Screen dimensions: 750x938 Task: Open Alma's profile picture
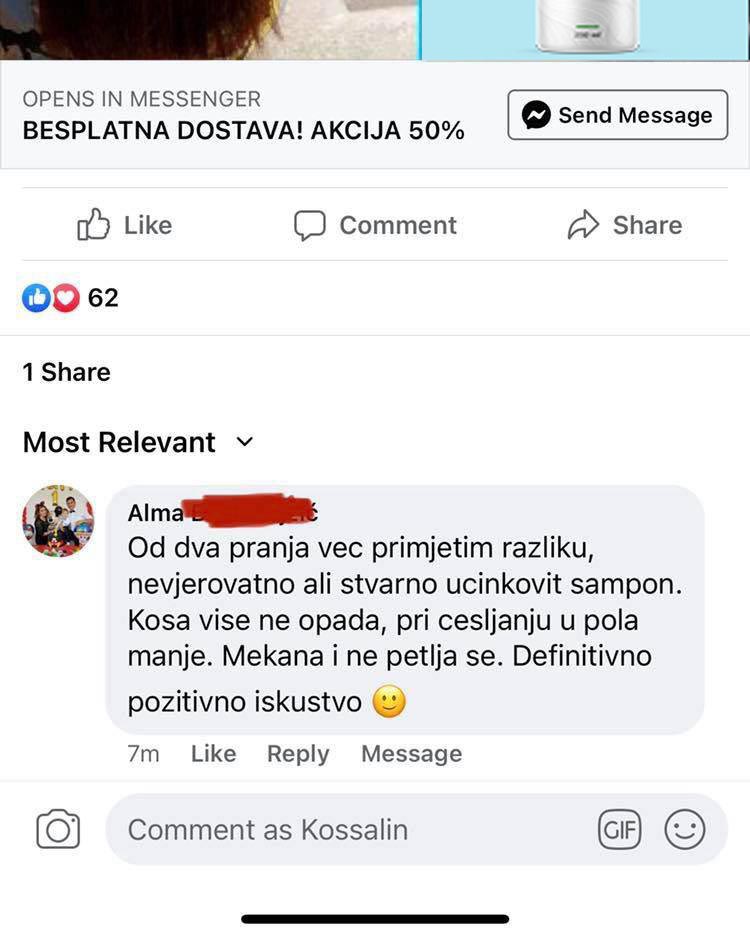click(59, 521)
